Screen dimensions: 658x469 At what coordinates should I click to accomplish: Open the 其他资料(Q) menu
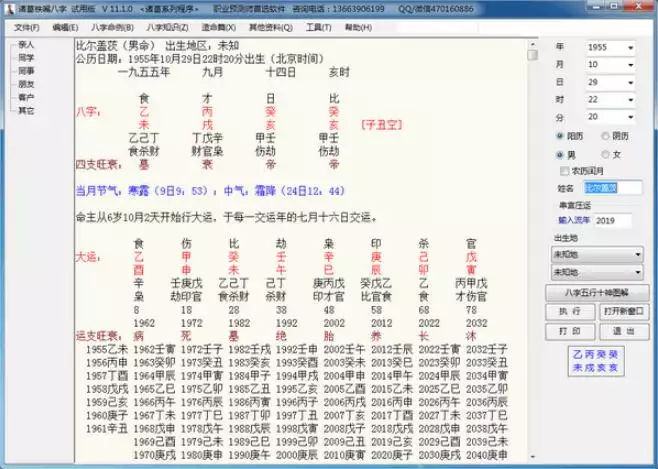271,28
